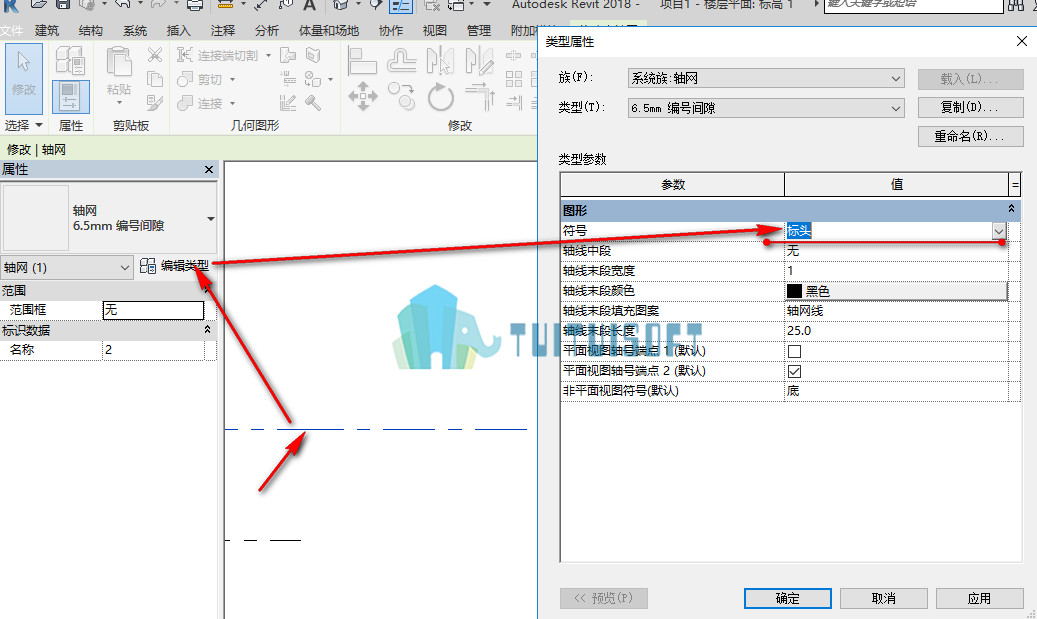Toggle the Properties palette ribbon button

70,97
